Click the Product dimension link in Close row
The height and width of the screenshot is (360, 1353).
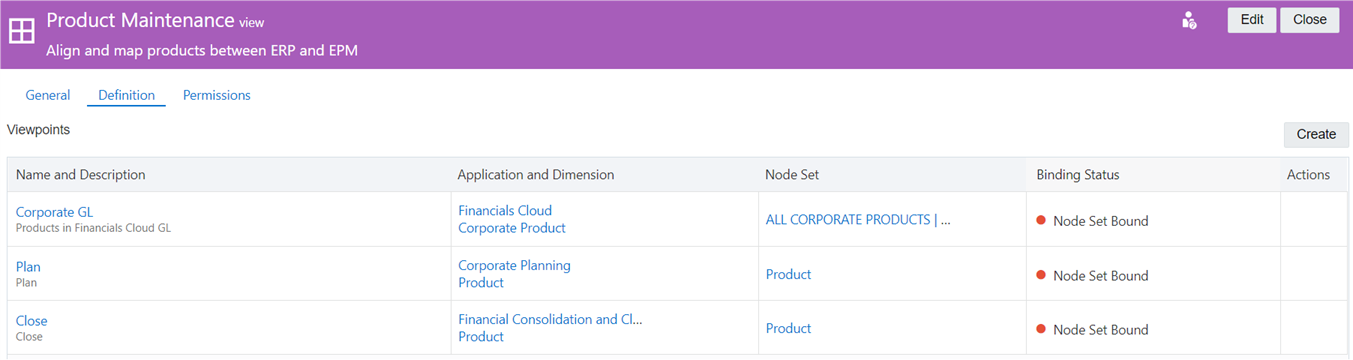point(481,337)
